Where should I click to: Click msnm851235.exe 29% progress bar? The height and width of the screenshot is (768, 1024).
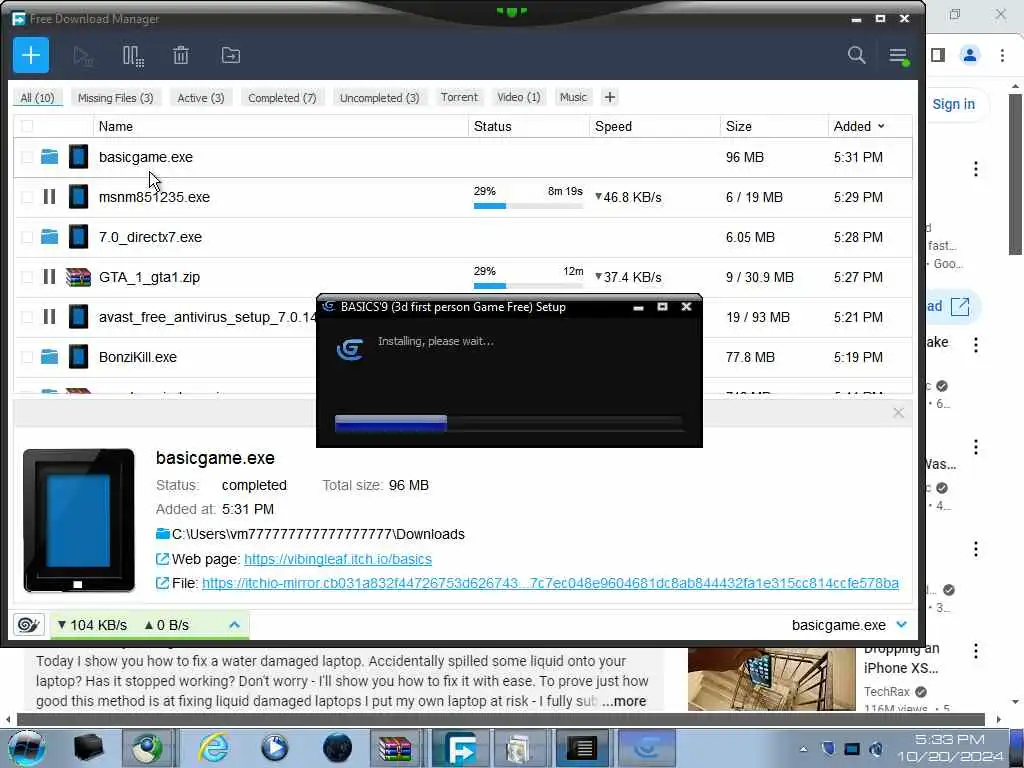point(528,206)
